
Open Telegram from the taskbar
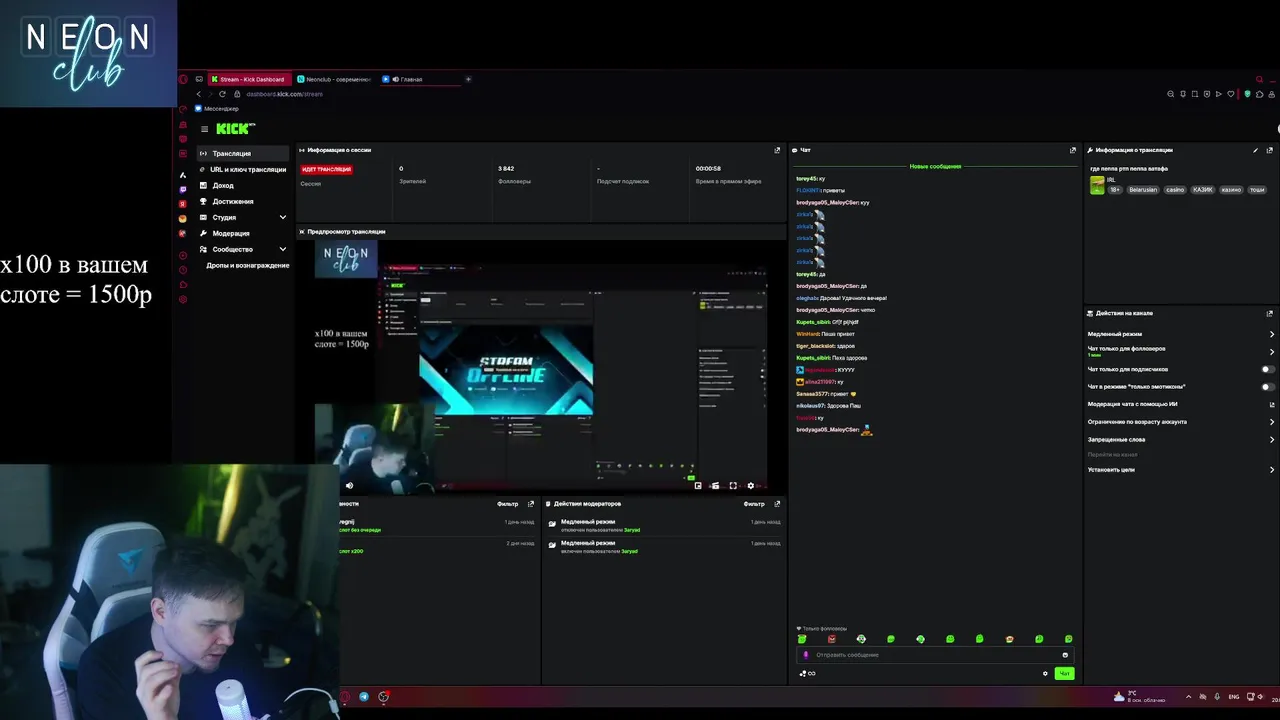pos(364,697)
